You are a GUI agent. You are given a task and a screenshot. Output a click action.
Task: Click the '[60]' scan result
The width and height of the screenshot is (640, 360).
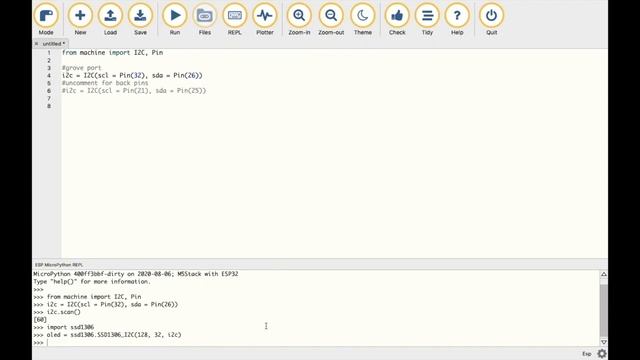pos(40,320)
